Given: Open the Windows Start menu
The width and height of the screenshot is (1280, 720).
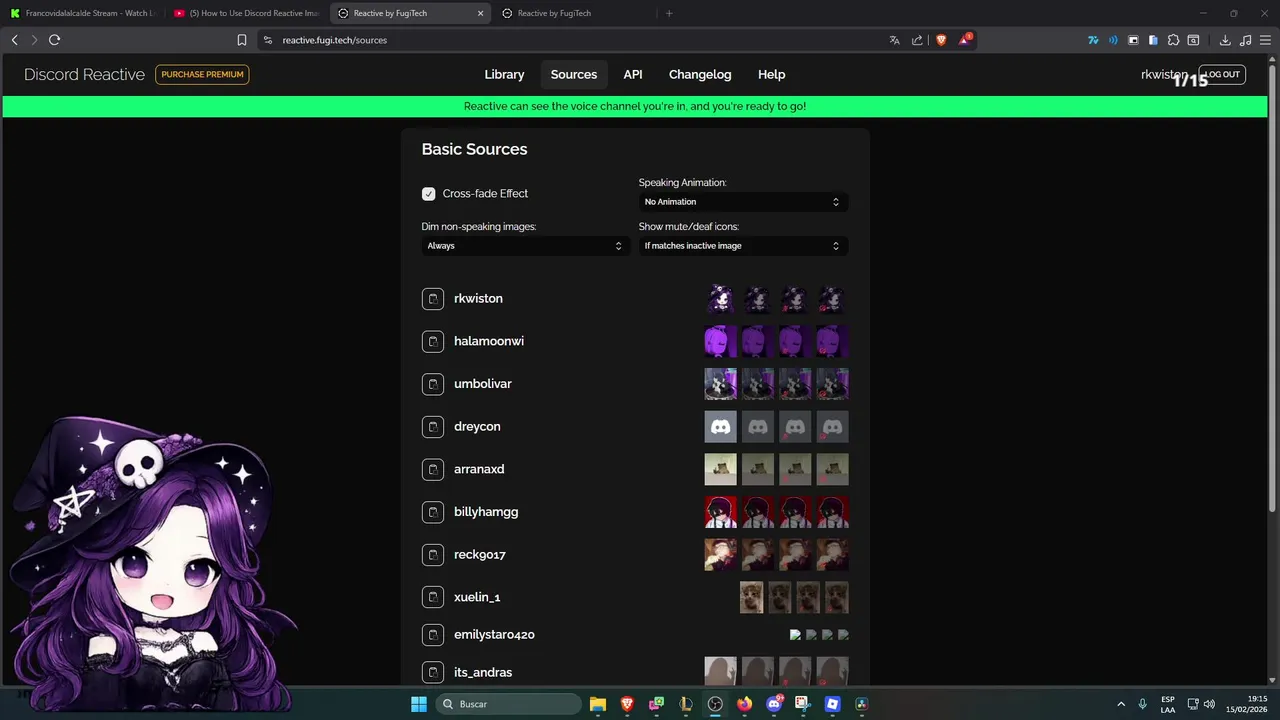Looking at the screenshot, I should (419, 704).
